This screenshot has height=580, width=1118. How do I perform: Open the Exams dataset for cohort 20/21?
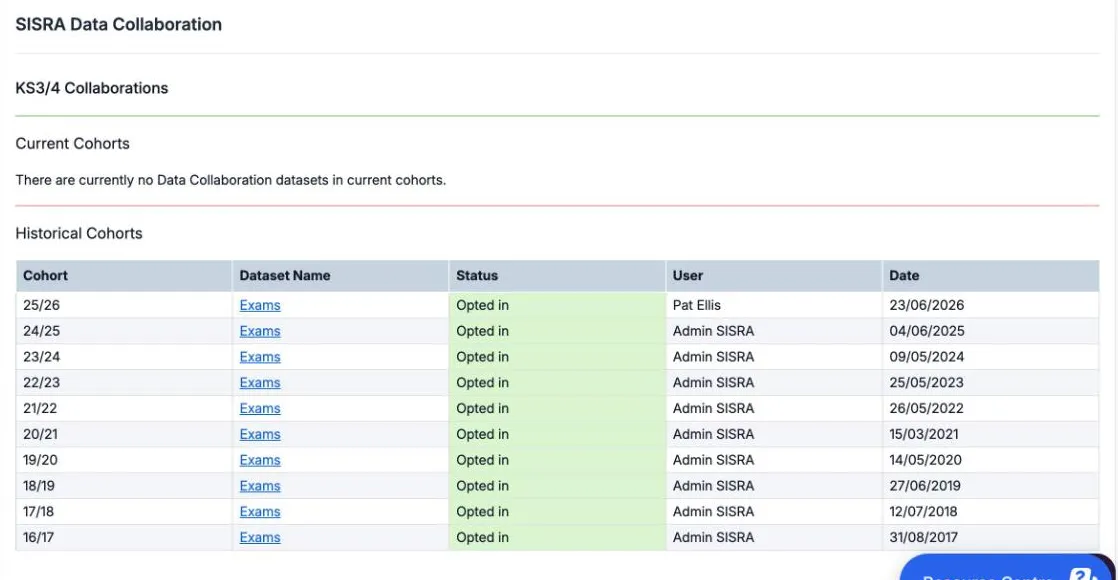[260, 434]
